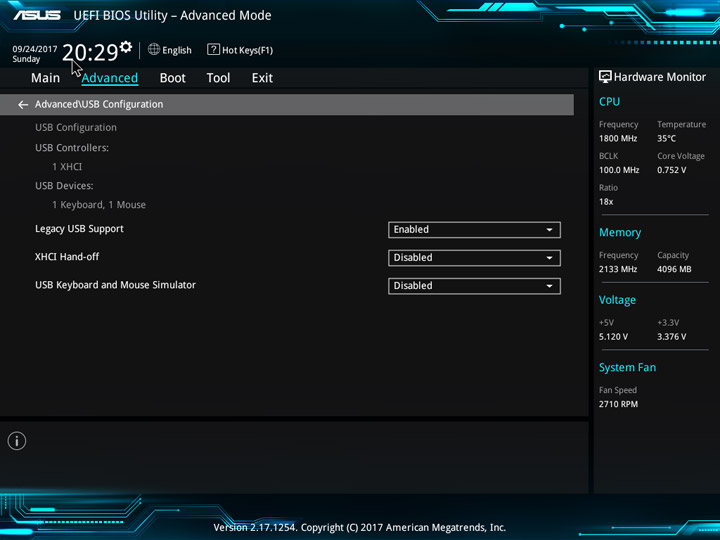Select the USB Keyboard and Mouse Simulator label

[115, 285]
